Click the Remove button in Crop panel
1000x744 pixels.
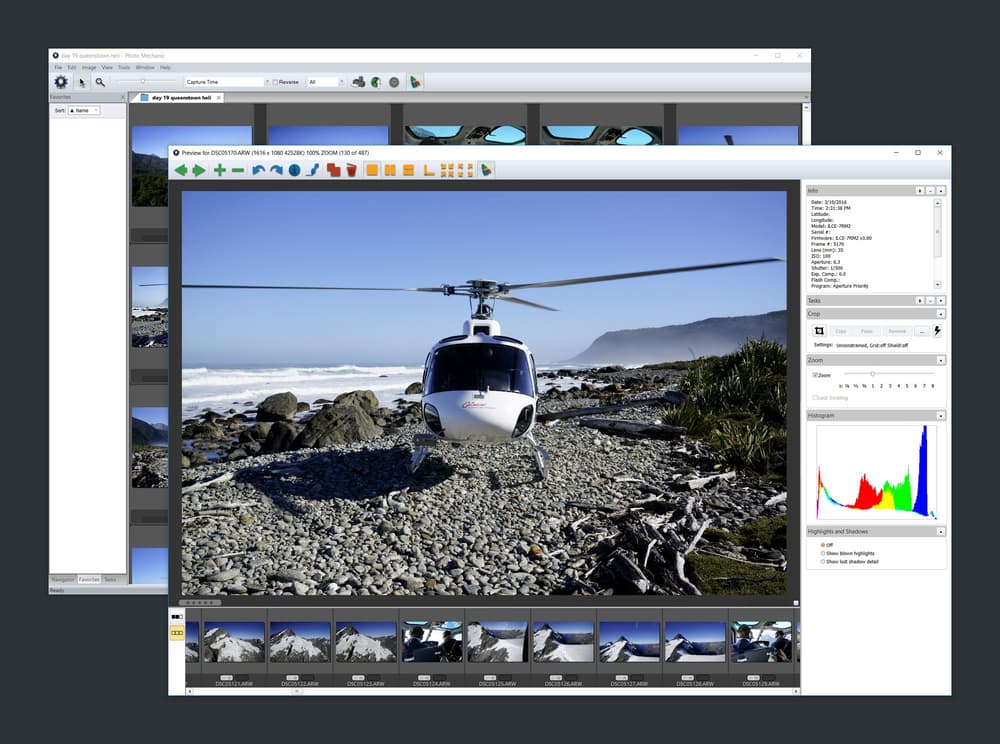897,331
